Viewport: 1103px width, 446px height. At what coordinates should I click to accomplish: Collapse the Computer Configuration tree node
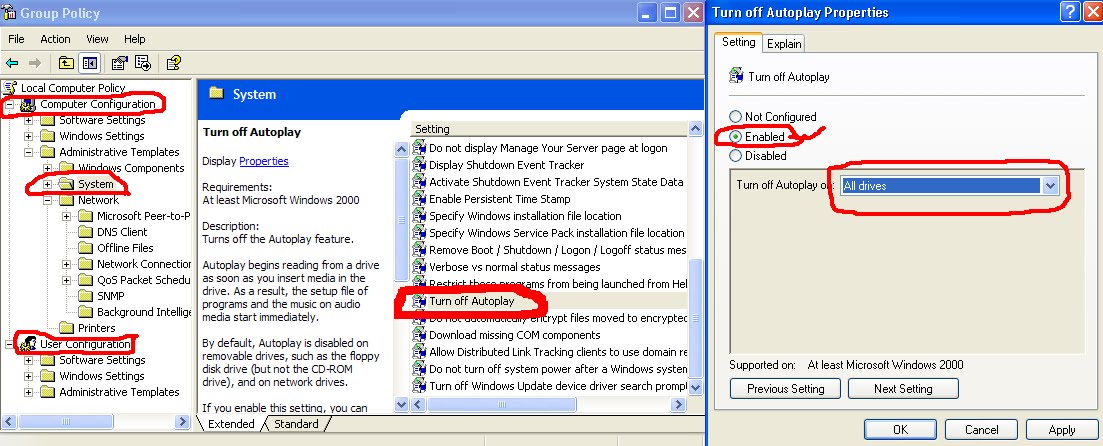tap(10, 104)
